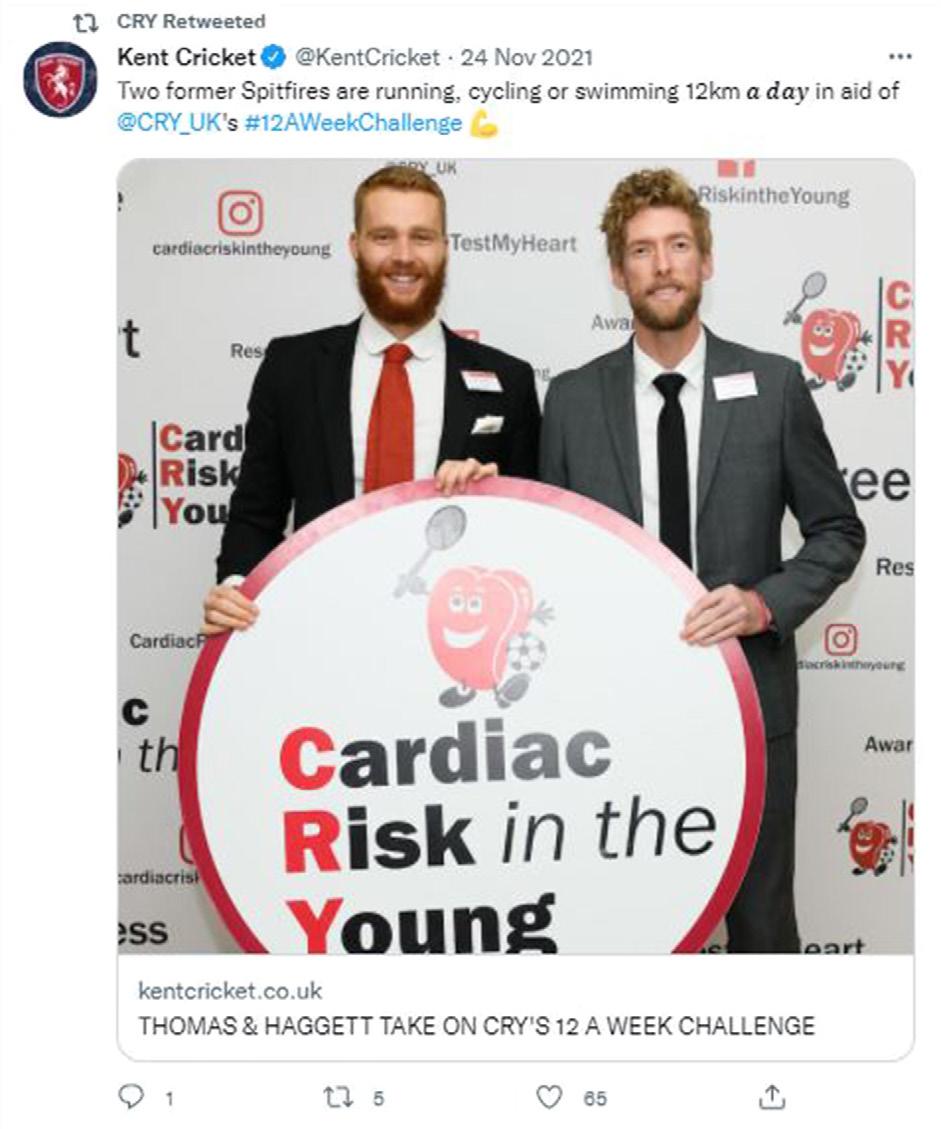Click the CRY Retweeted arrows icon
Image resolution: width=941 pixels, height=1129 pixels.
[x=86, y=23]
